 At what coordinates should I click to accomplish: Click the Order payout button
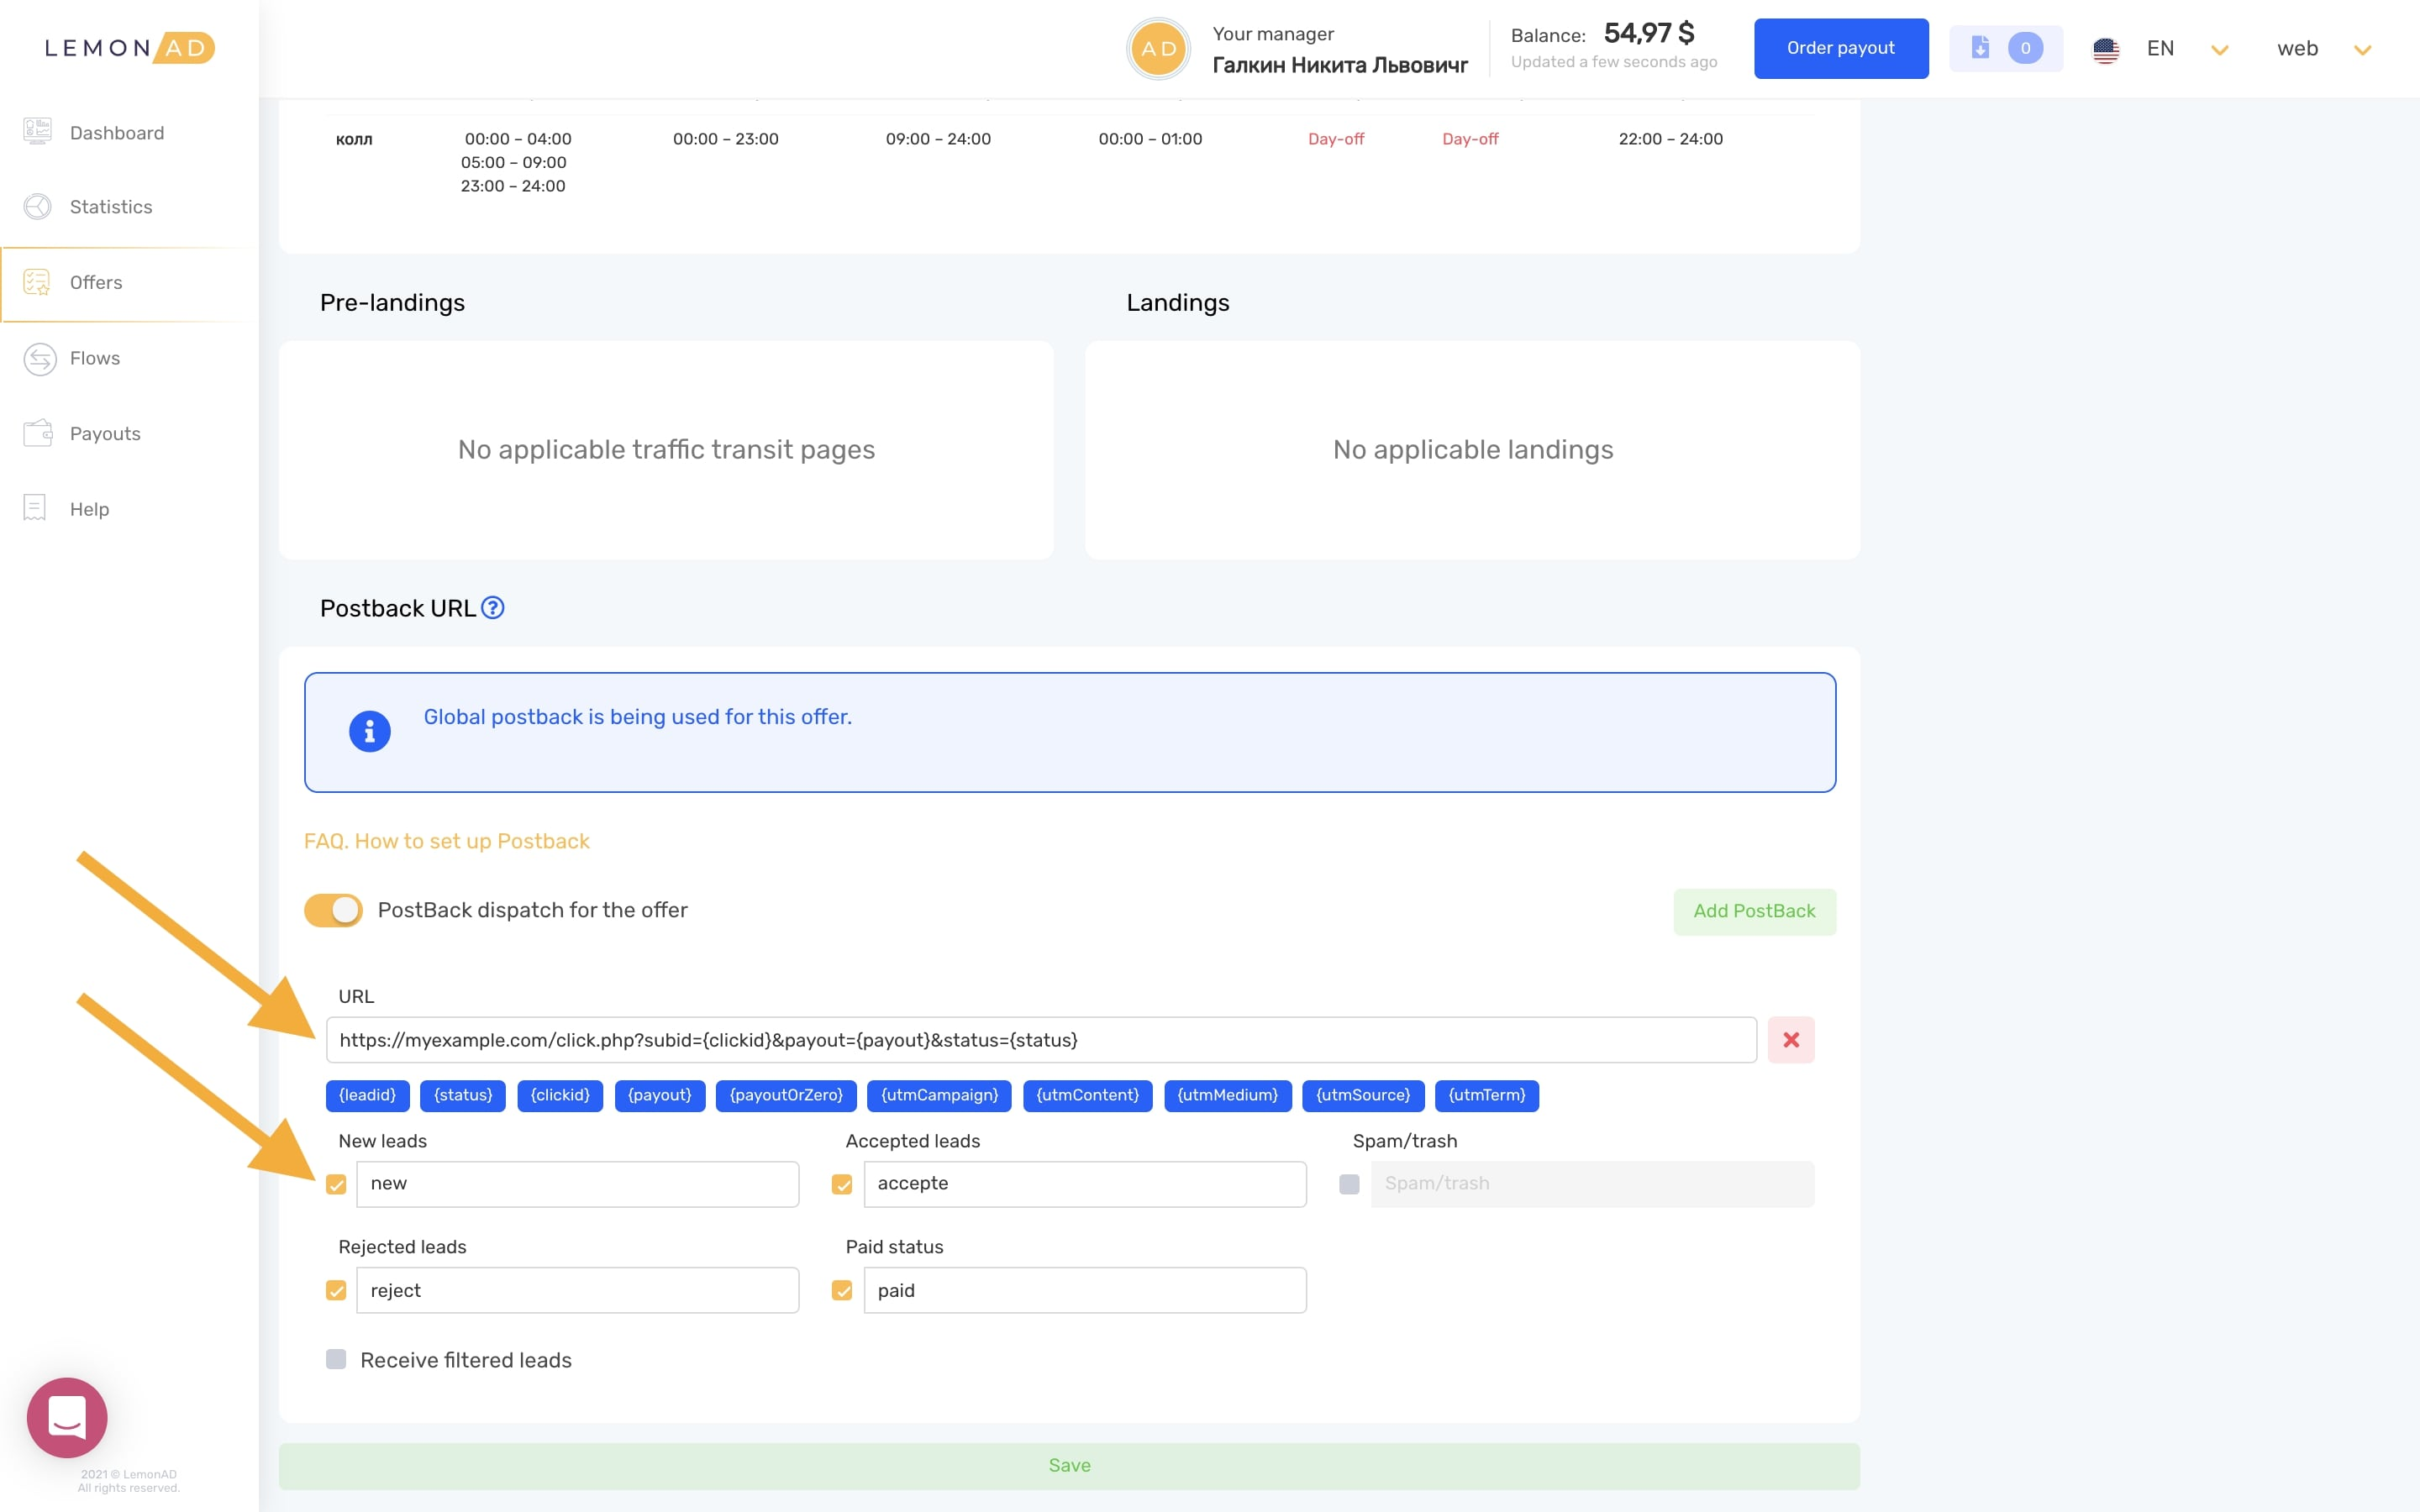[1840, 48]
